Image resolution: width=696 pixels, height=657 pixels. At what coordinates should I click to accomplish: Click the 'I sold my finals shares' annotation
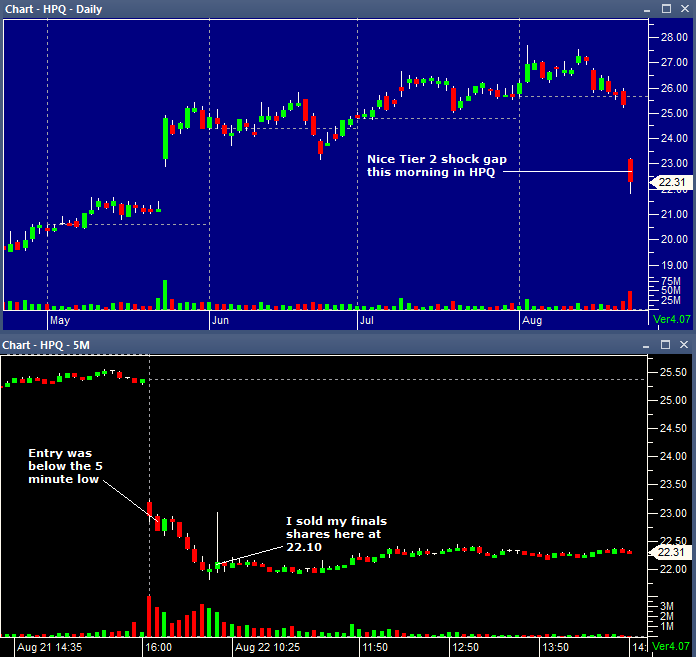coord(336,534)
